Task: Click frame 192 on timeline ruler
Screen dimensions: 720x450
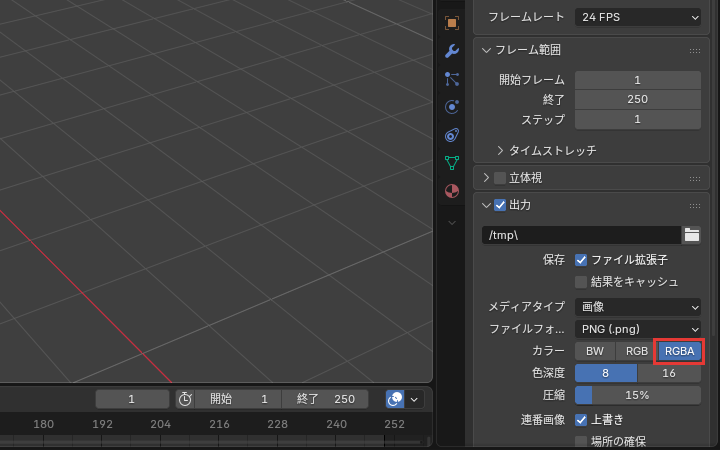Action: (x=102, y=424)
